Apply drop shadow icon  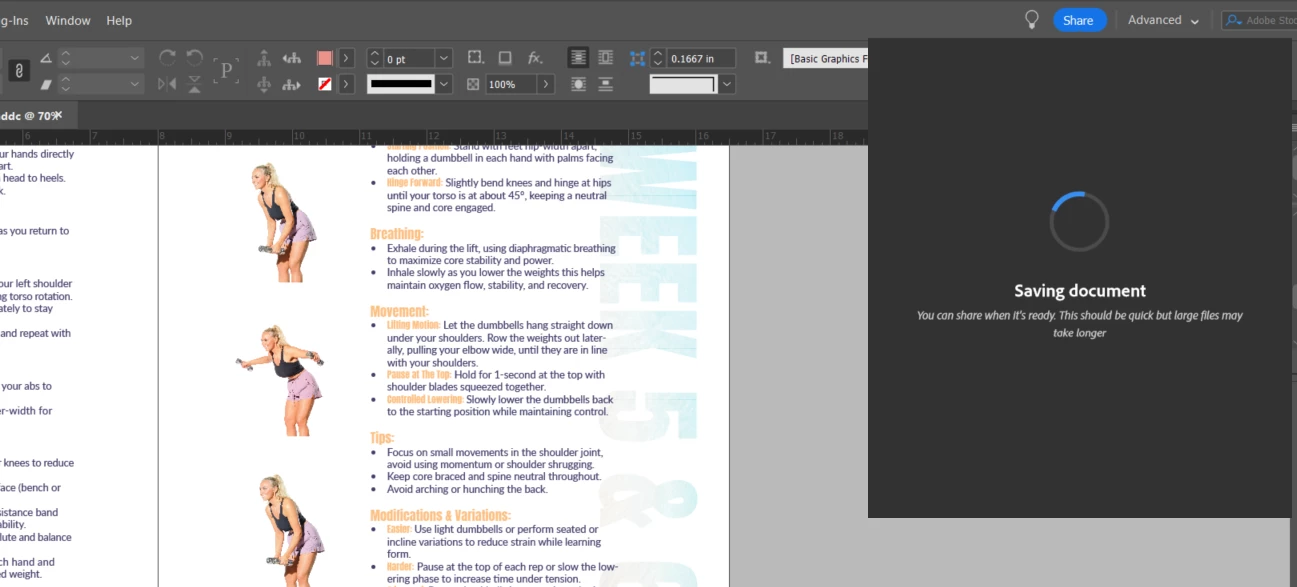(505, 58)
